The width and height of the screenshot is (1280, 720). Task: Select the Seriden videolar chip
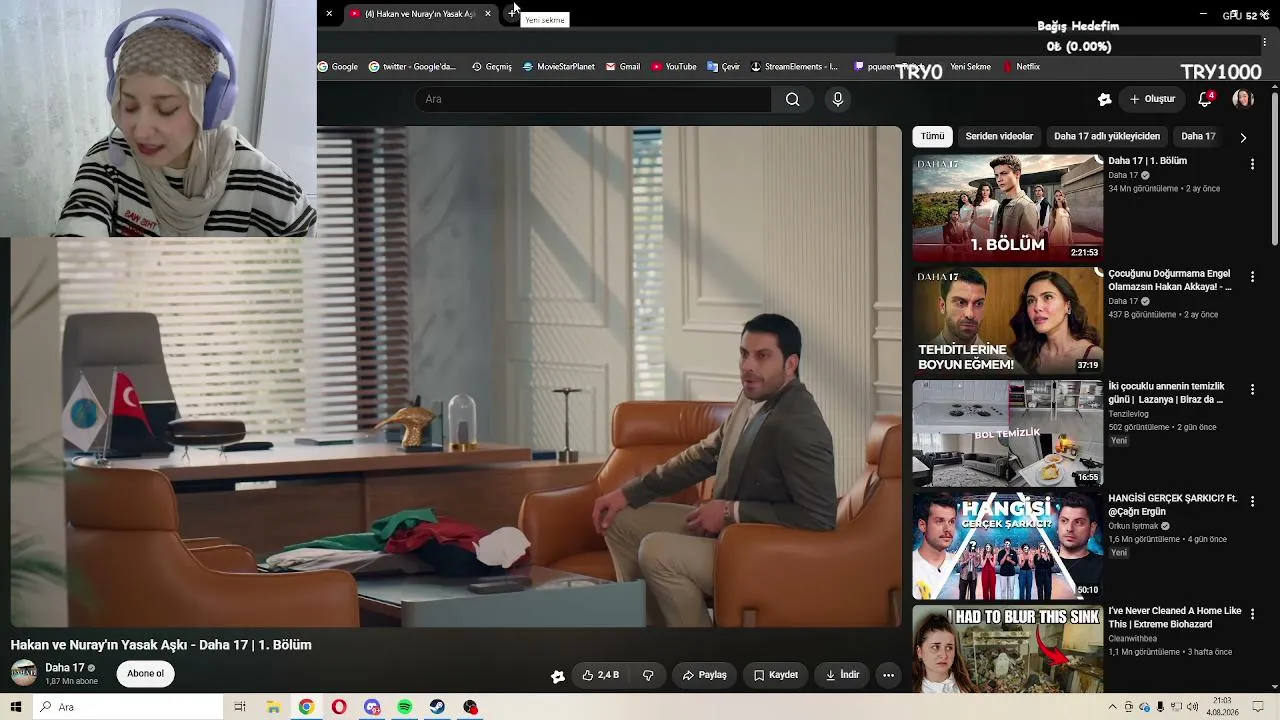pyautogui.click(x=999, y=136)
